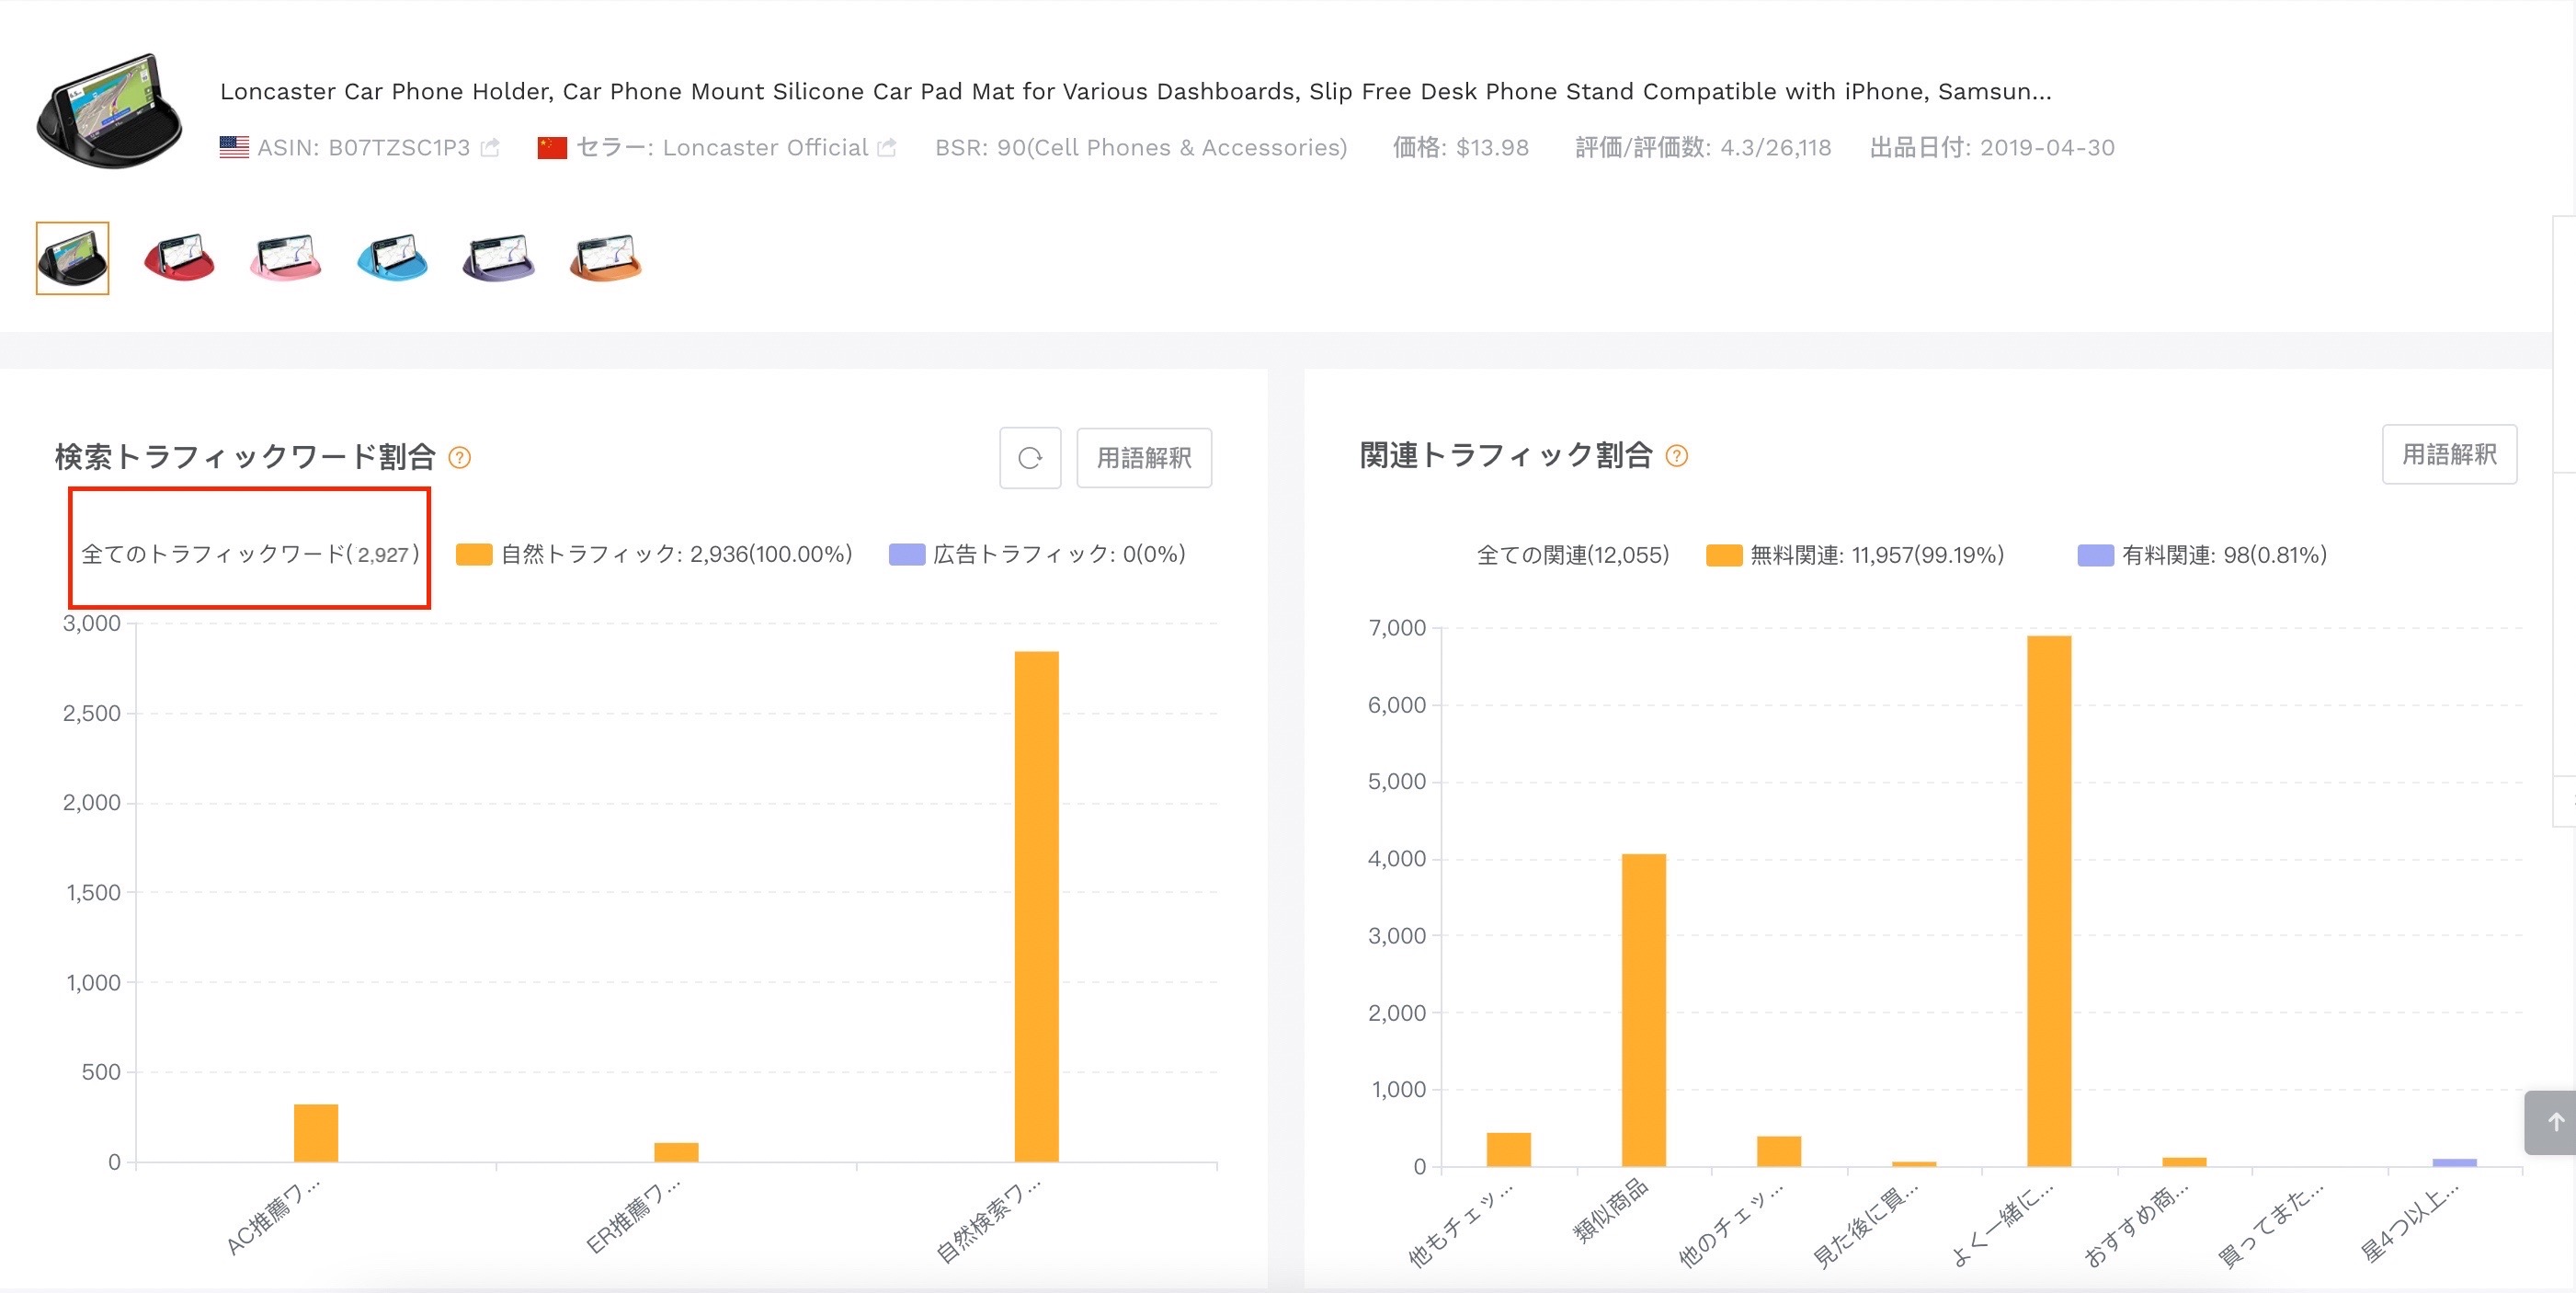Select the pink phone holder variant thumbnail
The height and width of the screenshot is (1293, 2576).
pyautogui.click(x=286, y=258)
